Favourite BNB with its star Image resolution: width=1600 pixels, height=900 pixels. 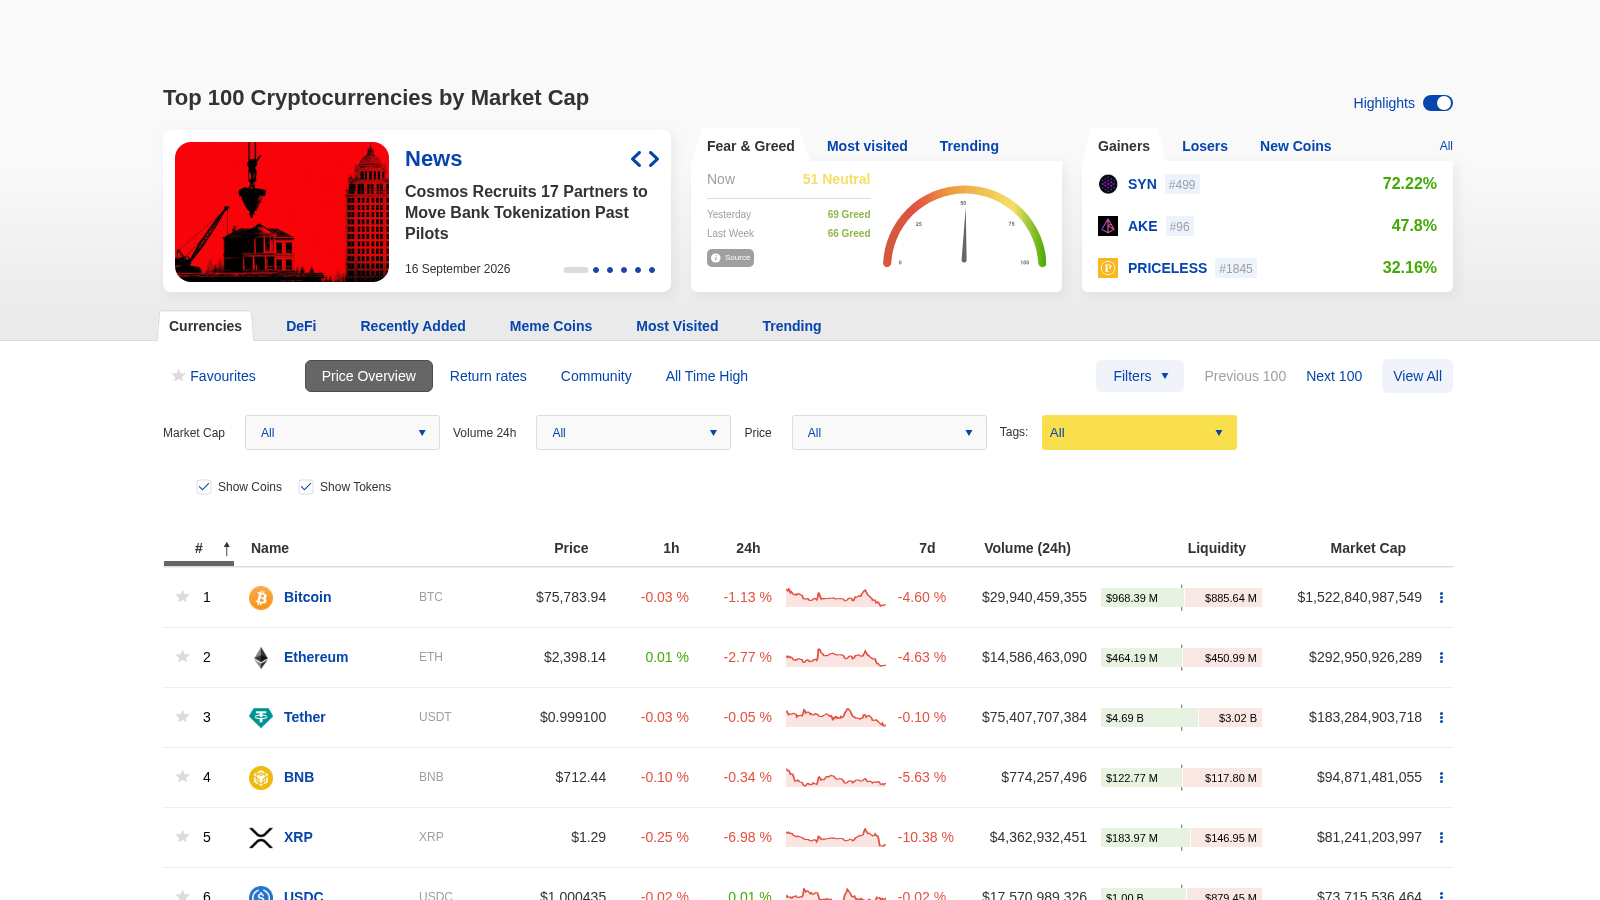point(182,777)
